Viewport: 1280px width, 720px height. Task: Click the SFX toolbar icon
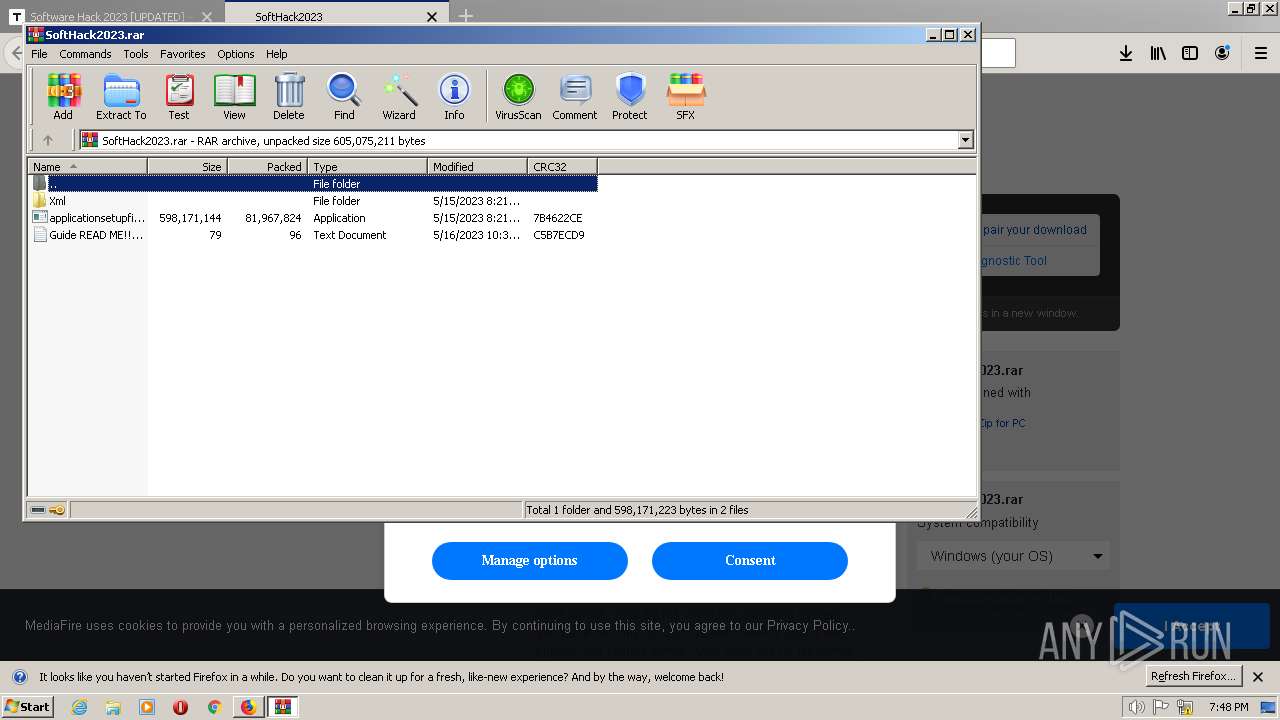[x=685, y=97]
